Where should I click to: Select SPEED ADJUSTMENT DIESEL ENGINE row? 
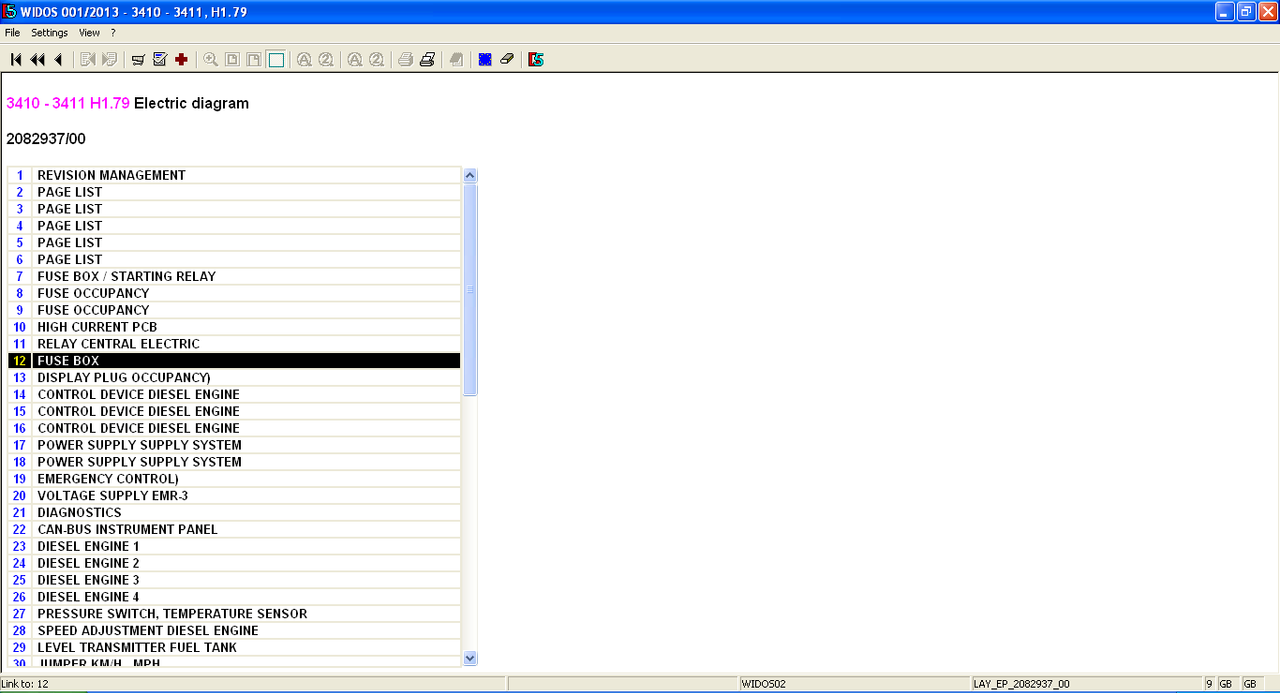click(234, 631)
